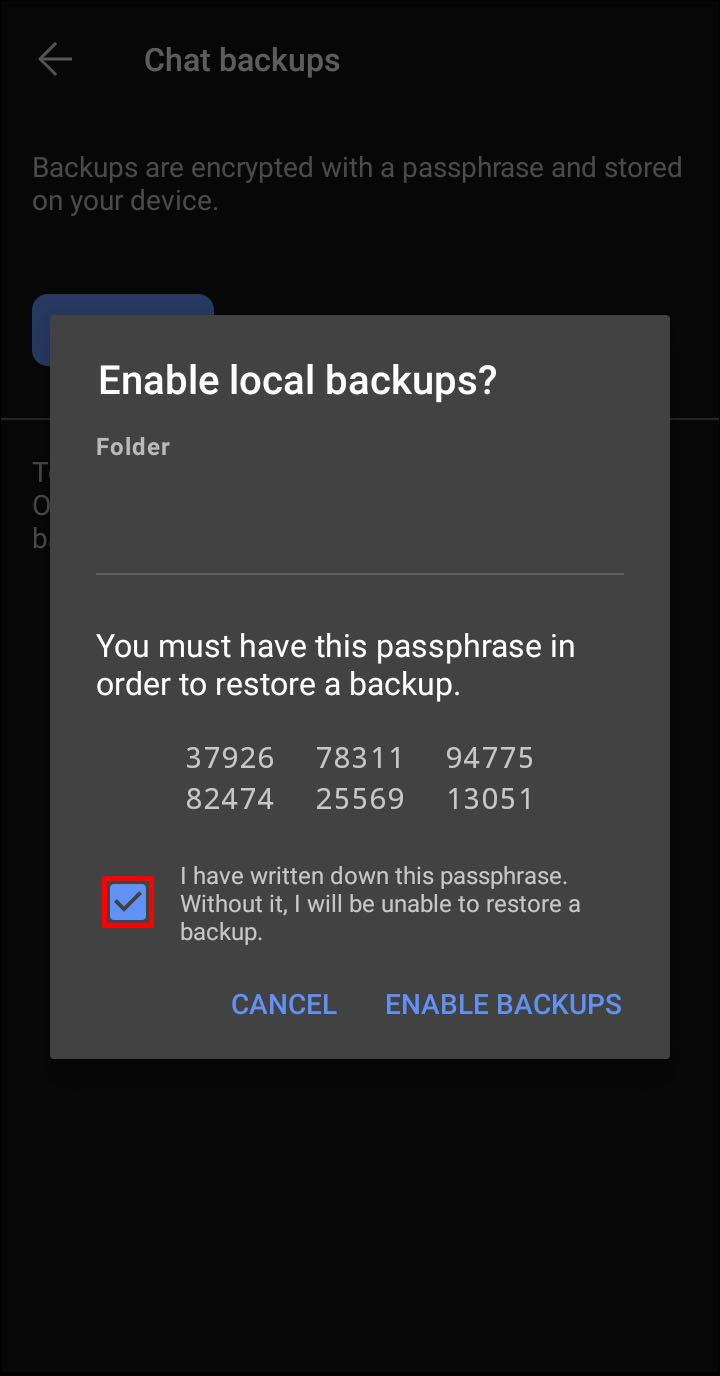This screenshot has height=1376, width=720.
Task: Click the CANCEL button
Action: pyautogui.click(x=284, y=1004)
